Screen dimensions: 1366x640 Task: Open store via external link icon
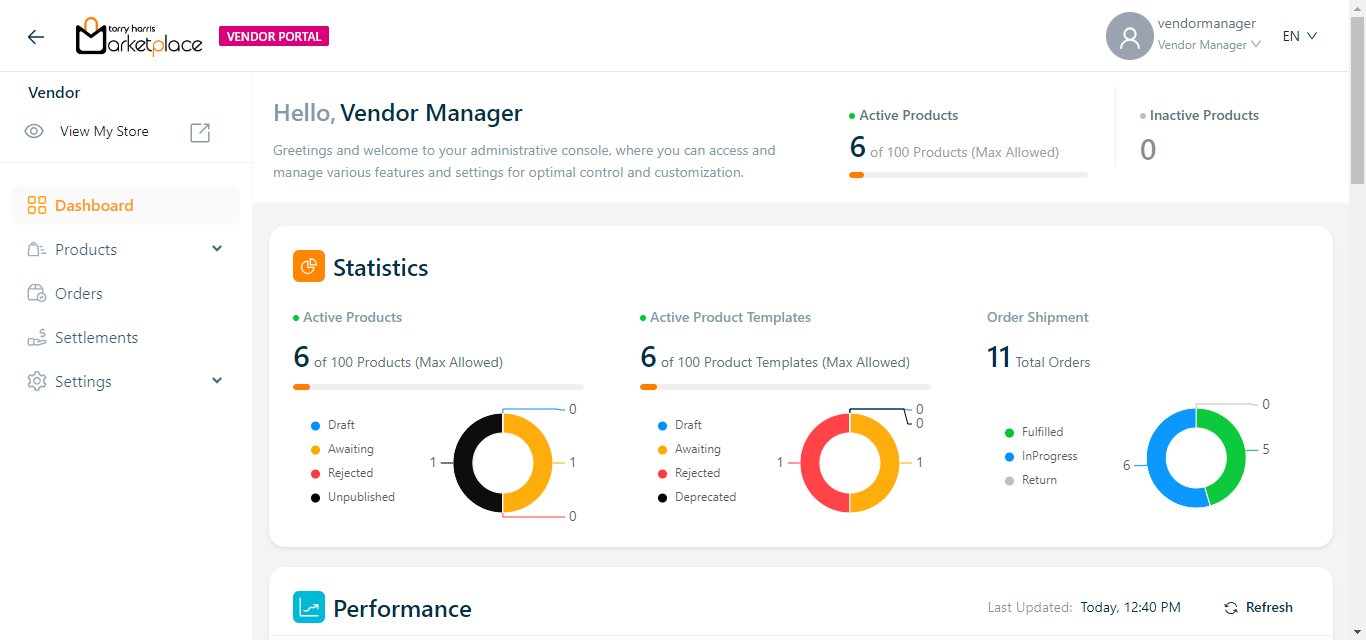coord(200,132)
